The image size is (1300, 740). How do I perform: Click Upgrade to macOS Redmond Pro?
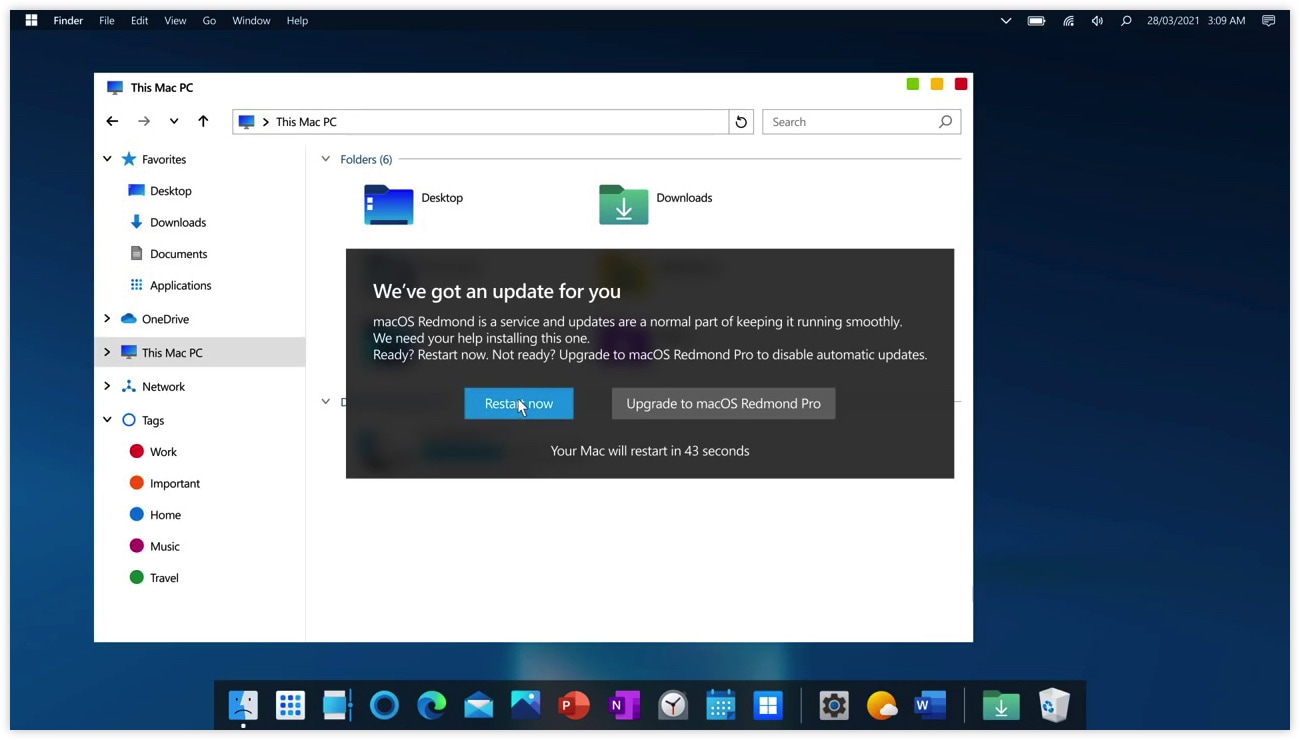tap(723, 403)
